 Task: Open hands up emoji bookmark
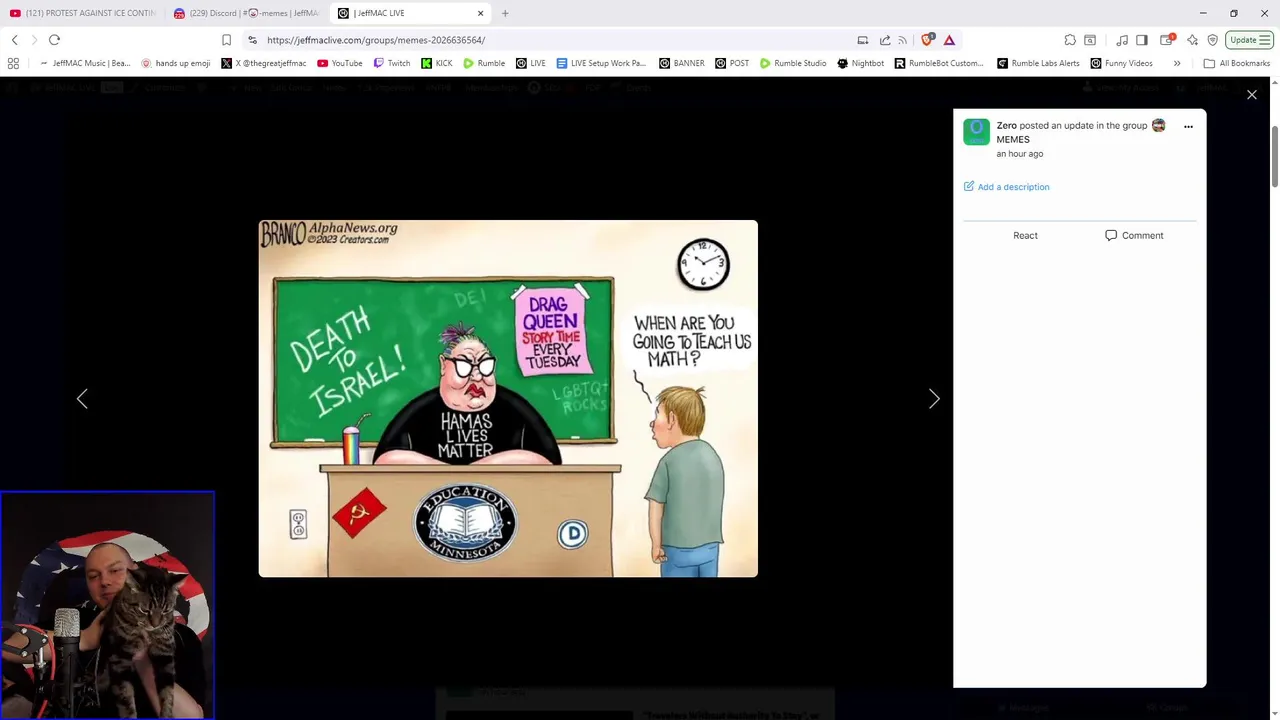pyautogui.click(x=176, y=63)
